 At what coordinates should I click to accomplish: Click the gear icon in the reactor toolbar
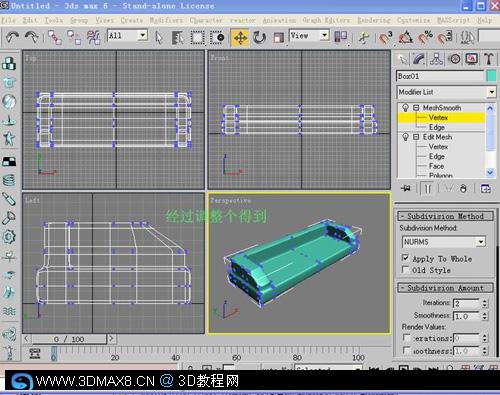(x=9, y=237)
